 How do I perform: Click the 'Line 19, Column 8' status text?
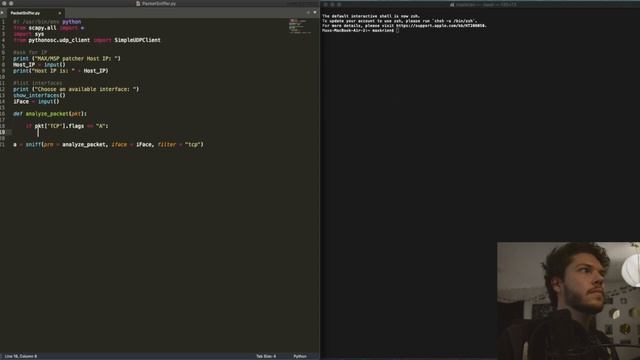21,356
